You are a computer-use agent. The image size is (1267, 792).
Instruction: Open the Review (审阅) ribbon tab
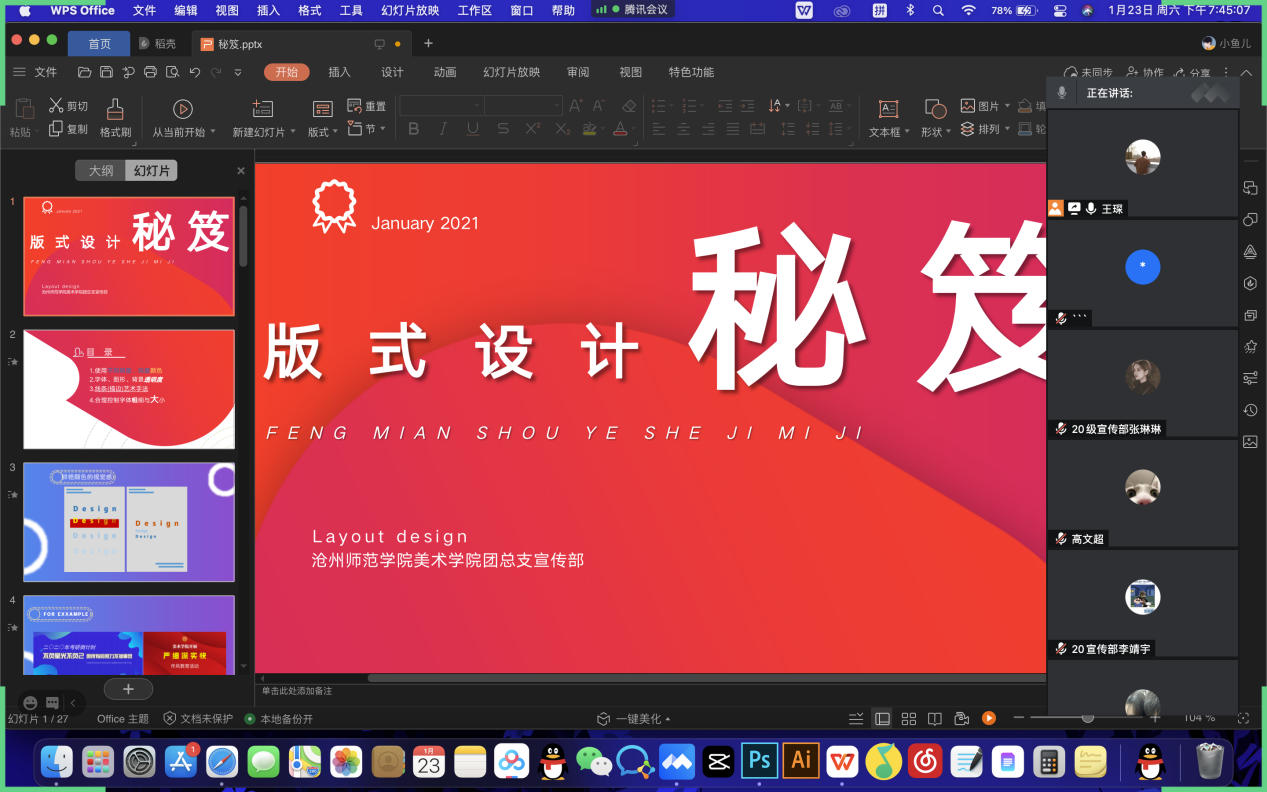pos(578,72)
